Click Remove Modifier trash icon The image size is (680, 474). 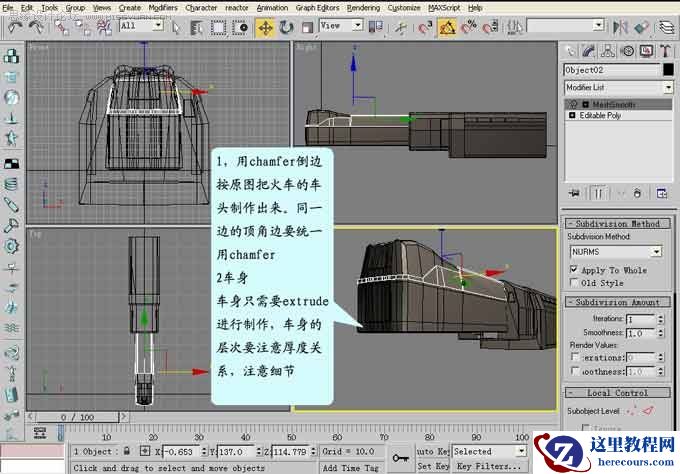637,193
